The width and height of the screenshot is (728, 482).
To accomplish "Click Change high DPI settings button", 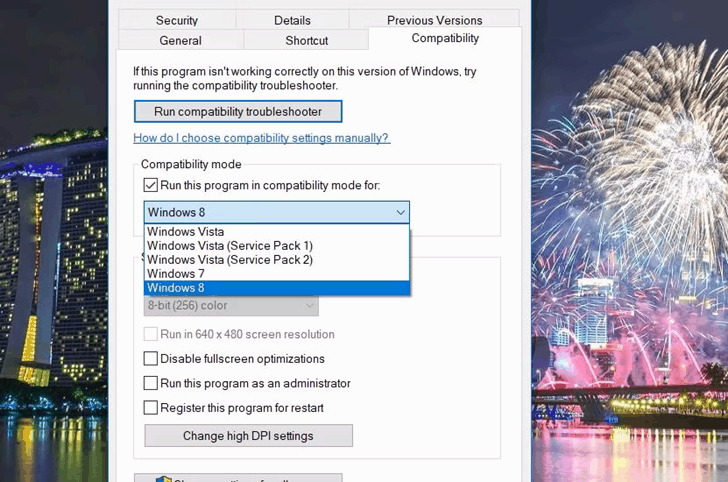I will 248,436.
